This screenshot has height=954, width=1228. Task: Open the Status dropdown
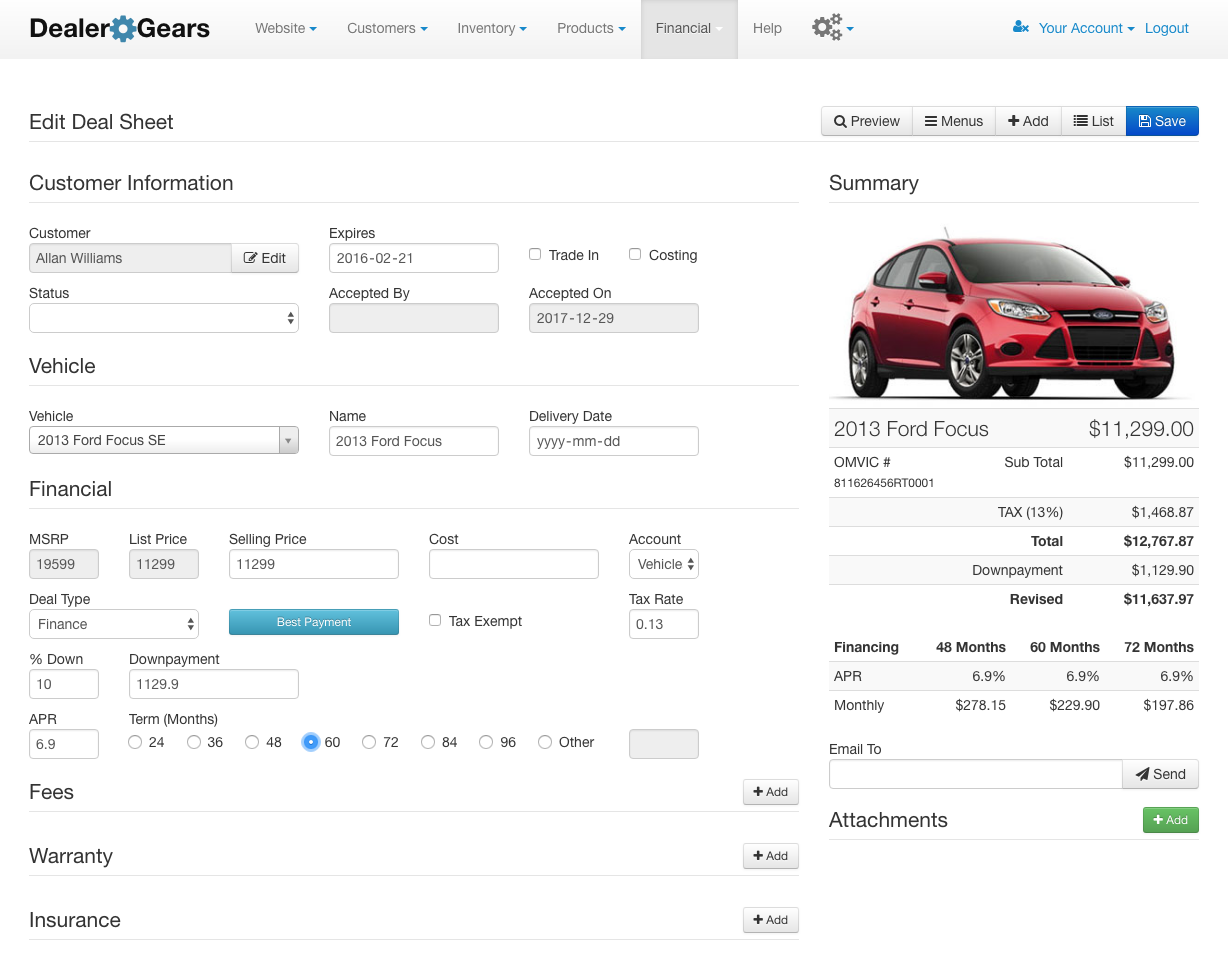[x=163, y=318]
